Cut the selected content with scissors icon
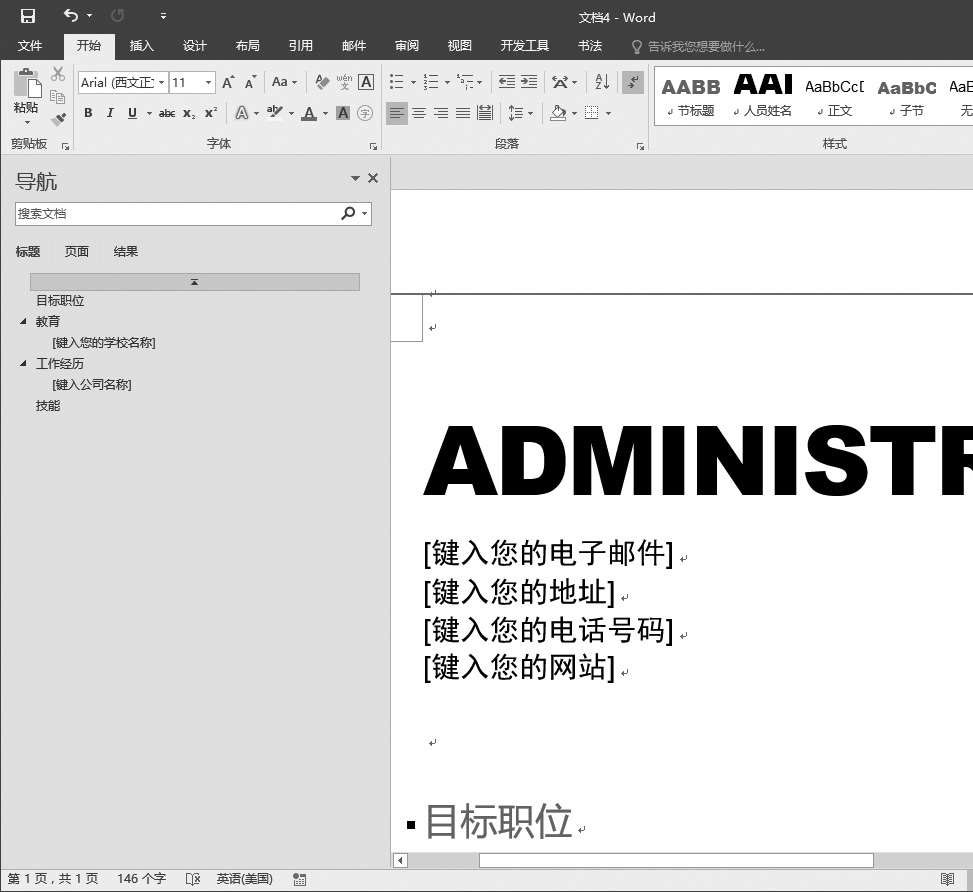The height and width of the screenshot is (892, 973). point(58,74)
